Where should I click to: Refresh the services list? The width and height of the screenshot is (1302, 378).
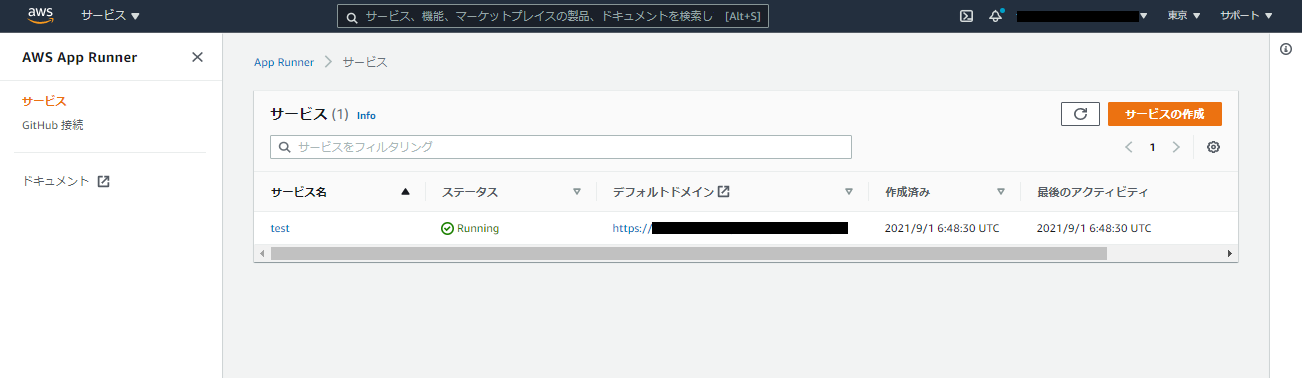tap(1080, 114)
